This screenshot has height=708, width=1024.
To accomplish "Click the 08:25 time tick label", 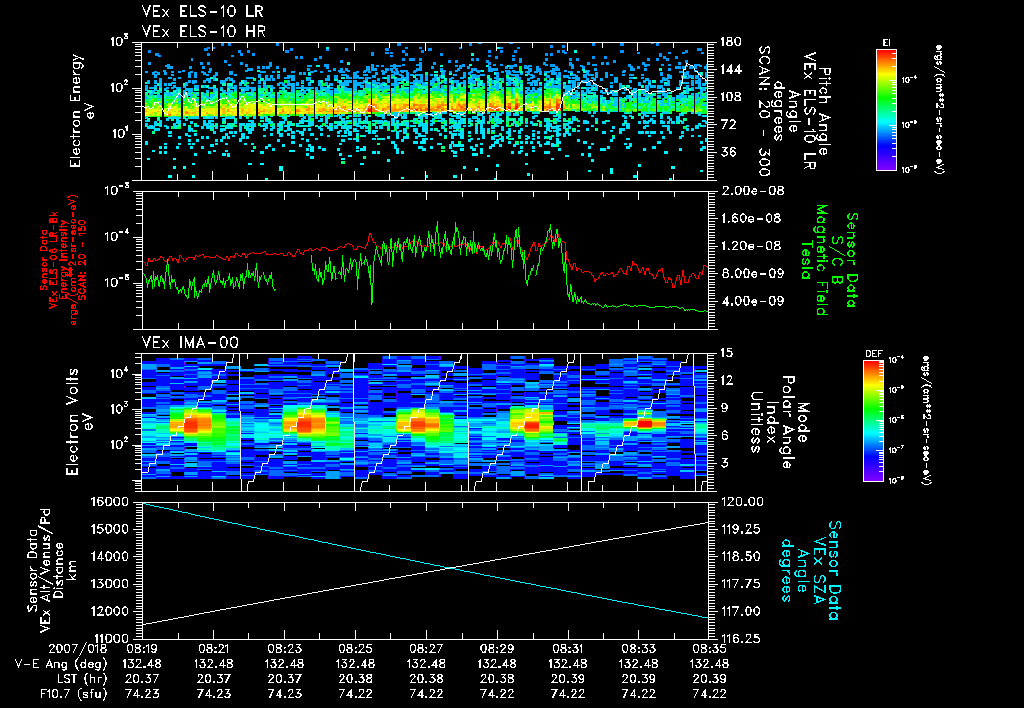I will point(355,648).
